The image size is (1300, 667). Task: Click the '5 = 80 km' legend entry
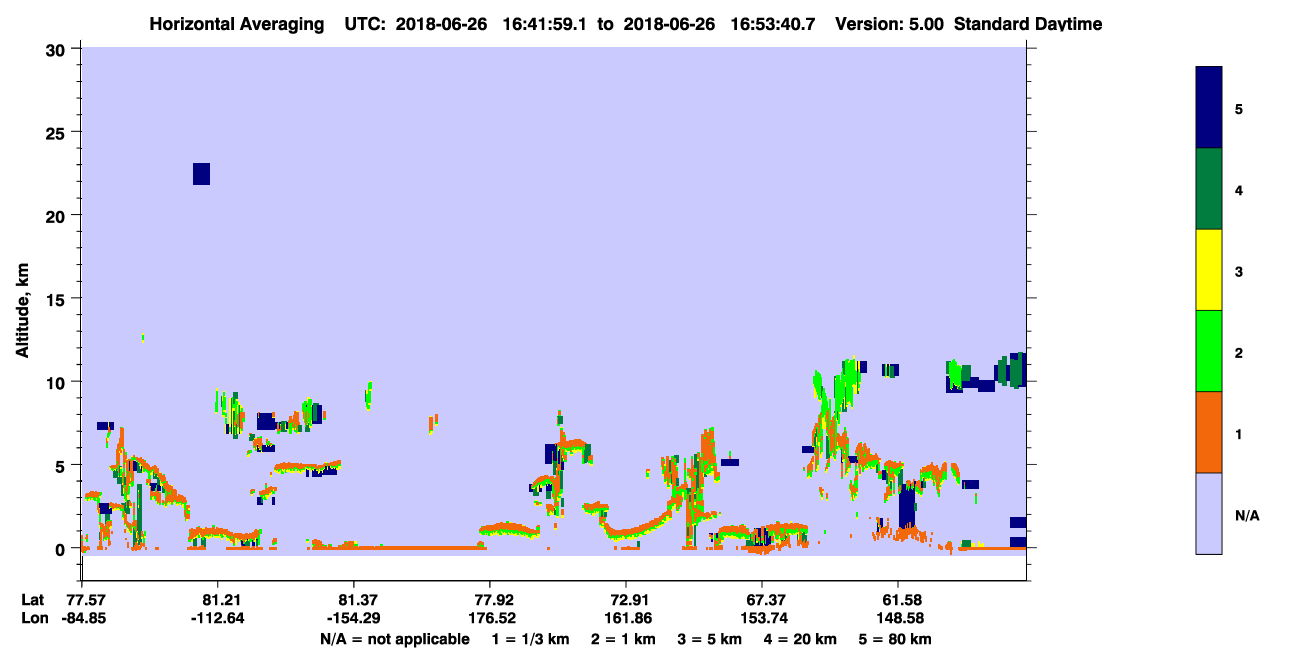[x=895, y=639]
